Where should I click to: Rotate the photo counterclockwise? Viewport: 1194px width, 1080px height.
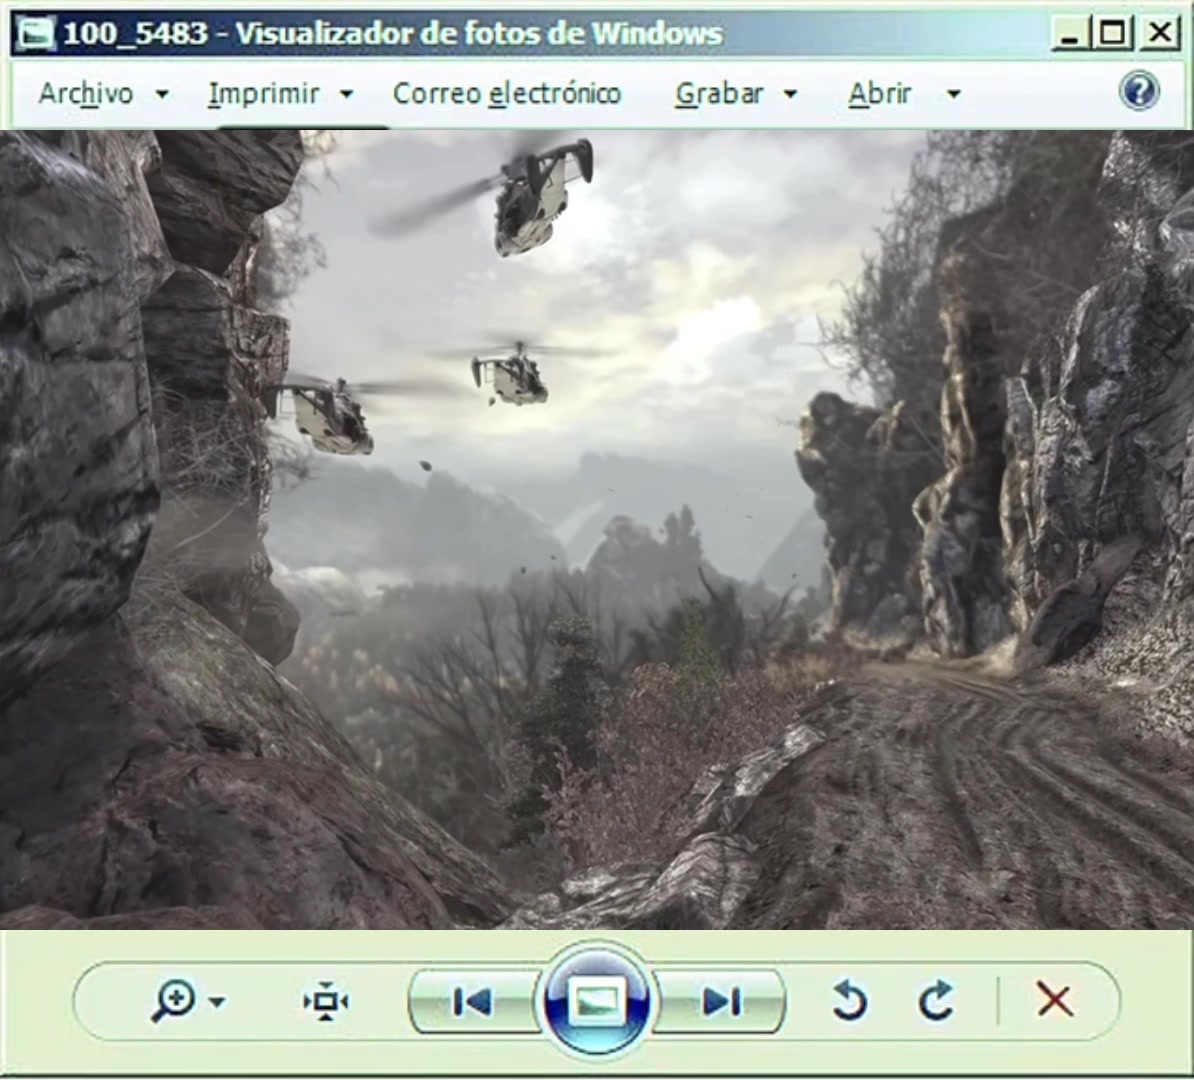pos(850,1001)
